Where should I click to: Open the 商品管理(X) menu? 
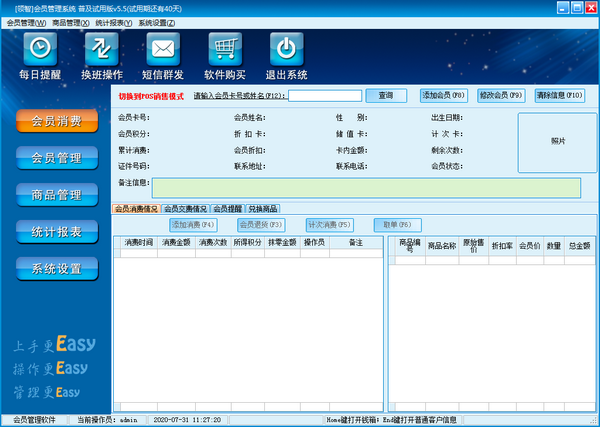click(71, 23)
